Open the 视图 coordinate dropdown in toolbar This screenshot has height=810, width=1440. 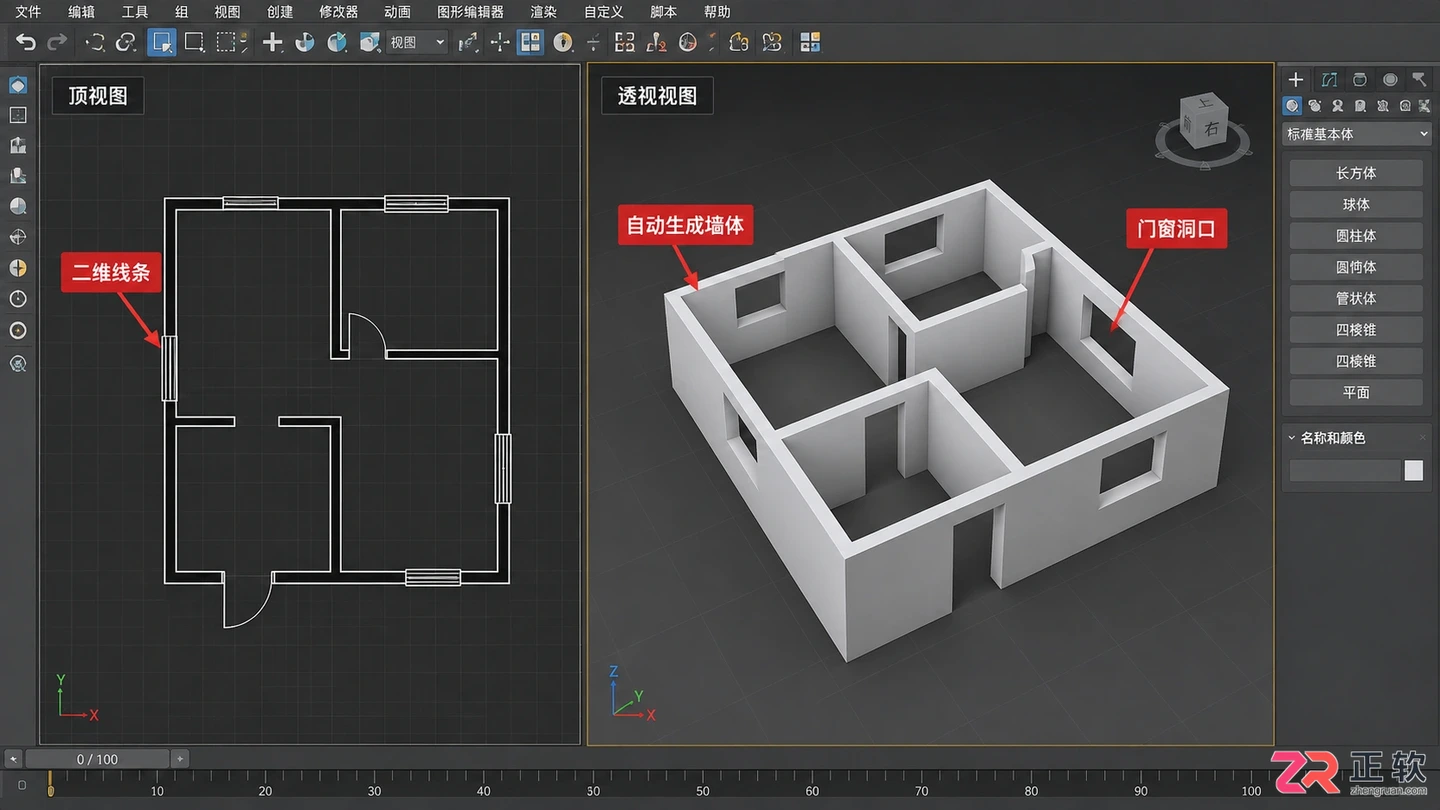coord(417,42)
